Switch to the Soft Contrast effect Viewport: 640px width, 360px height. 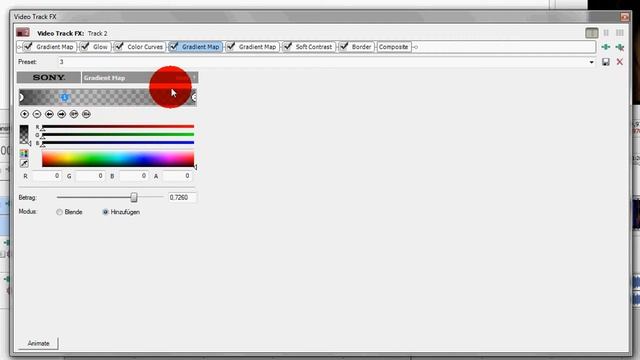(x=313, y=47)
